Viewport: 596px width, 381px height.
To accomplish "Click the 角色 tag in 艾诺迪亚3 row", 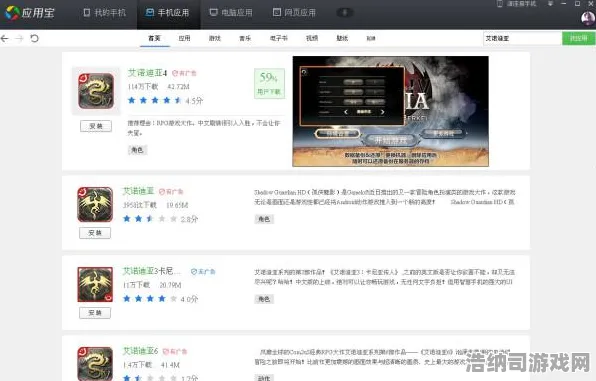I will coord(264,299).
